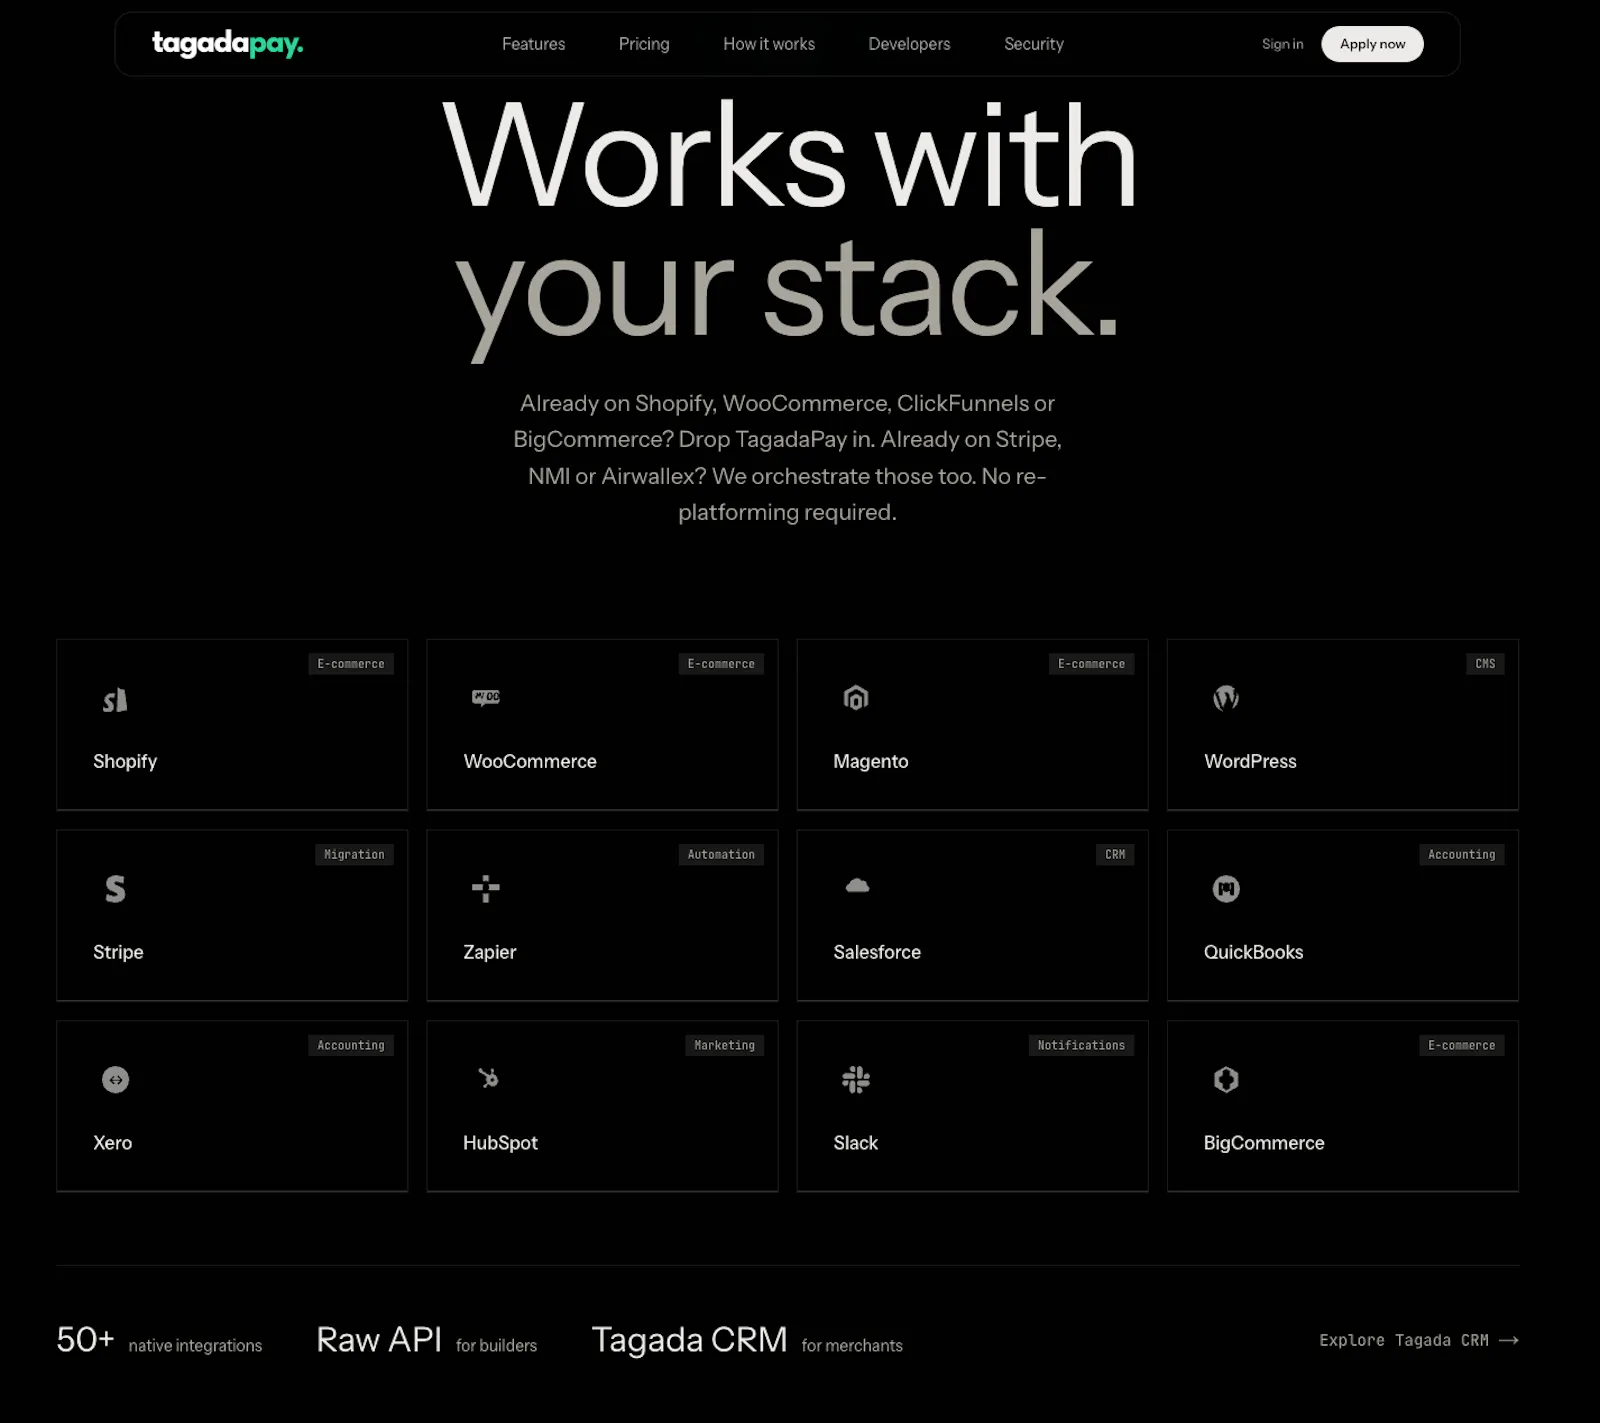Open the Pricing page

tap(644, 44)
